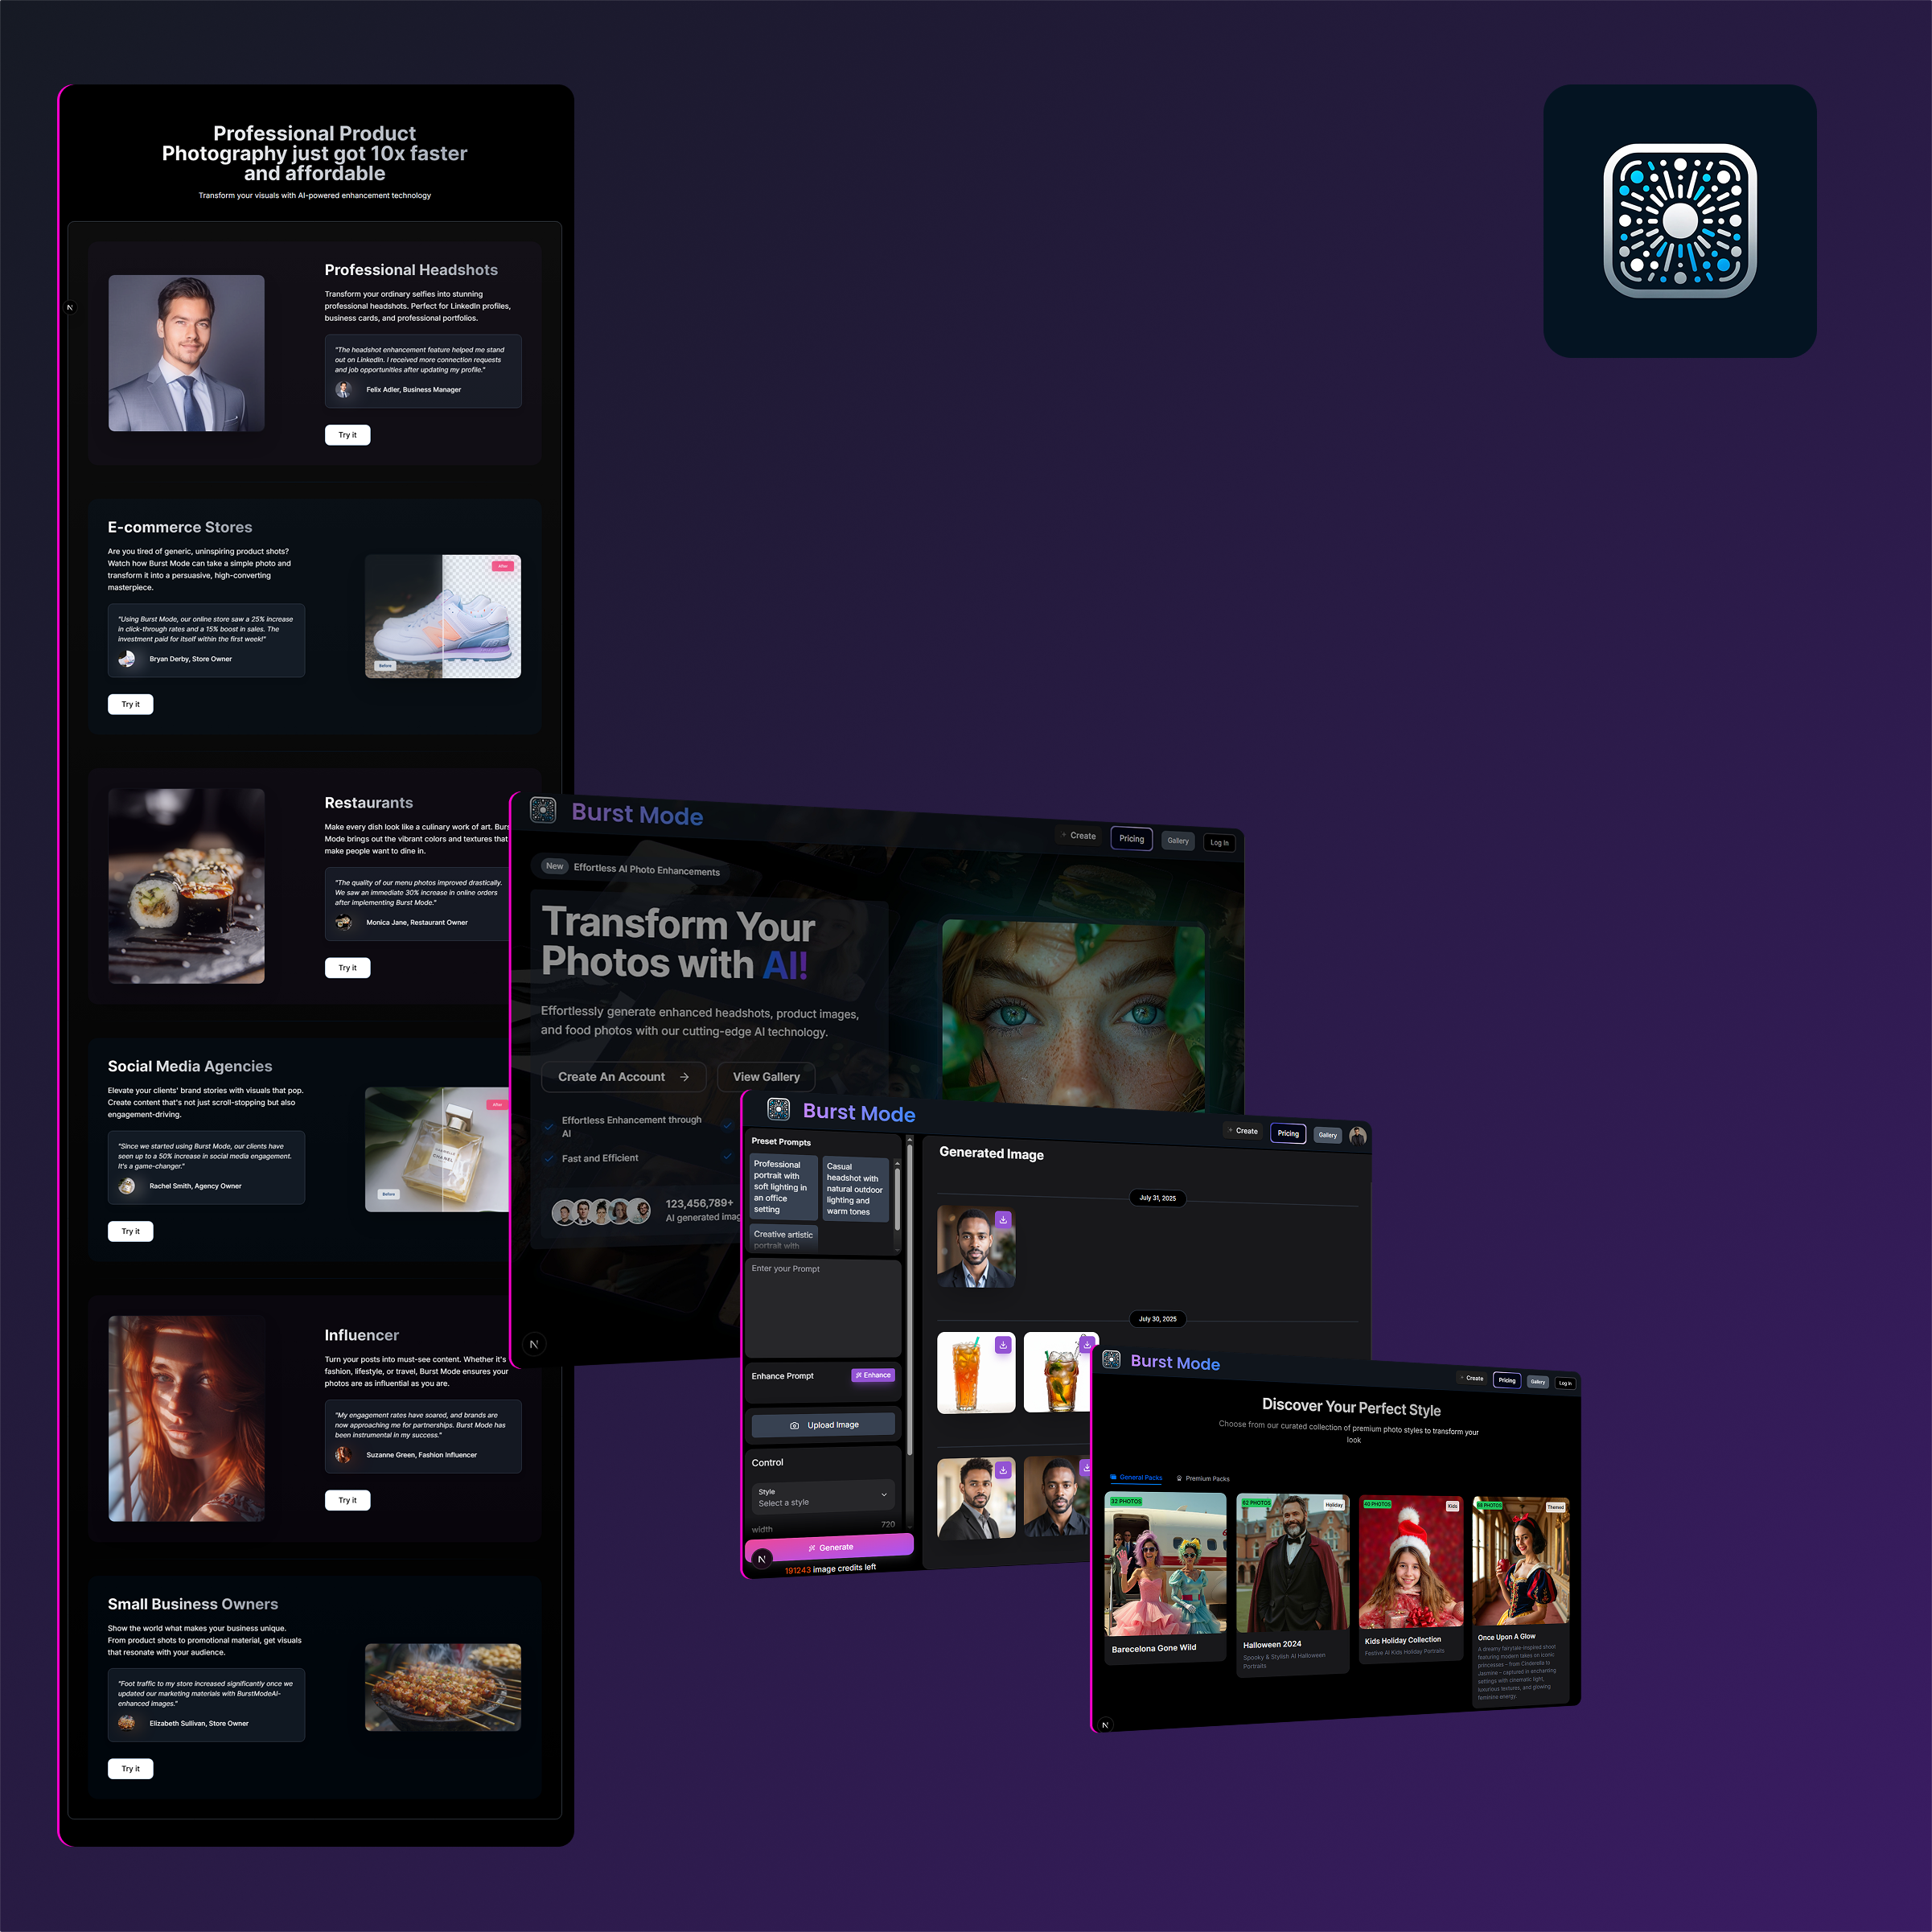
Task: Switch to the Premium Packs tab
Action: pos(1203,1478)
